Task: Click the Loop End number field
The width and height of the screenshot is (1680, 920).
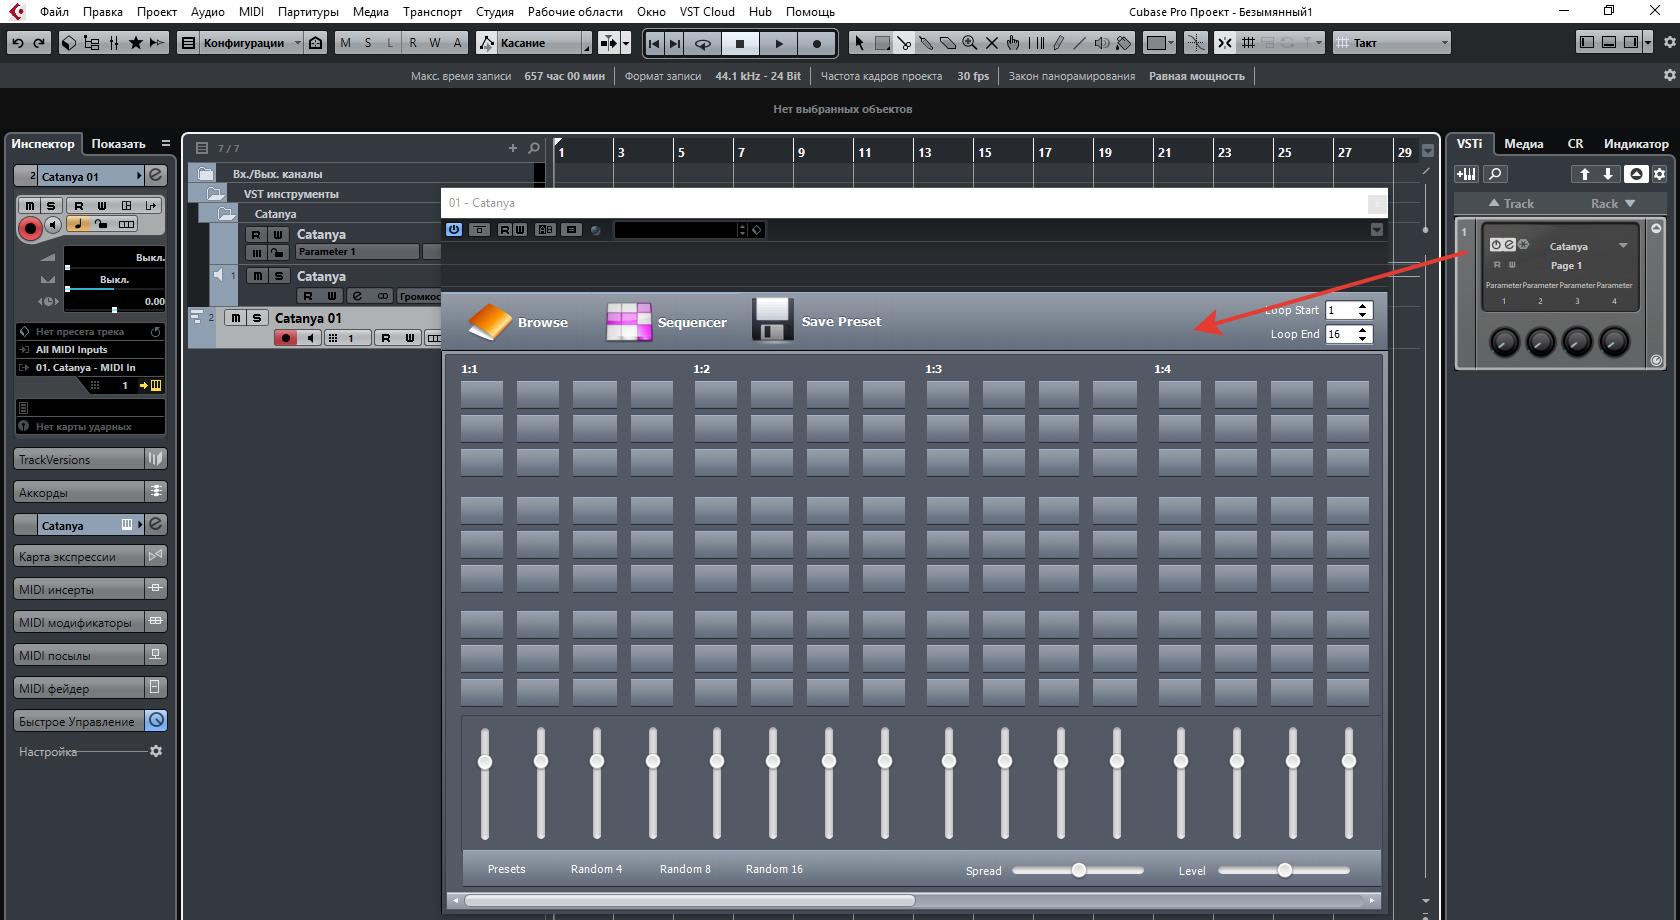Action: tap(1341, 334)
